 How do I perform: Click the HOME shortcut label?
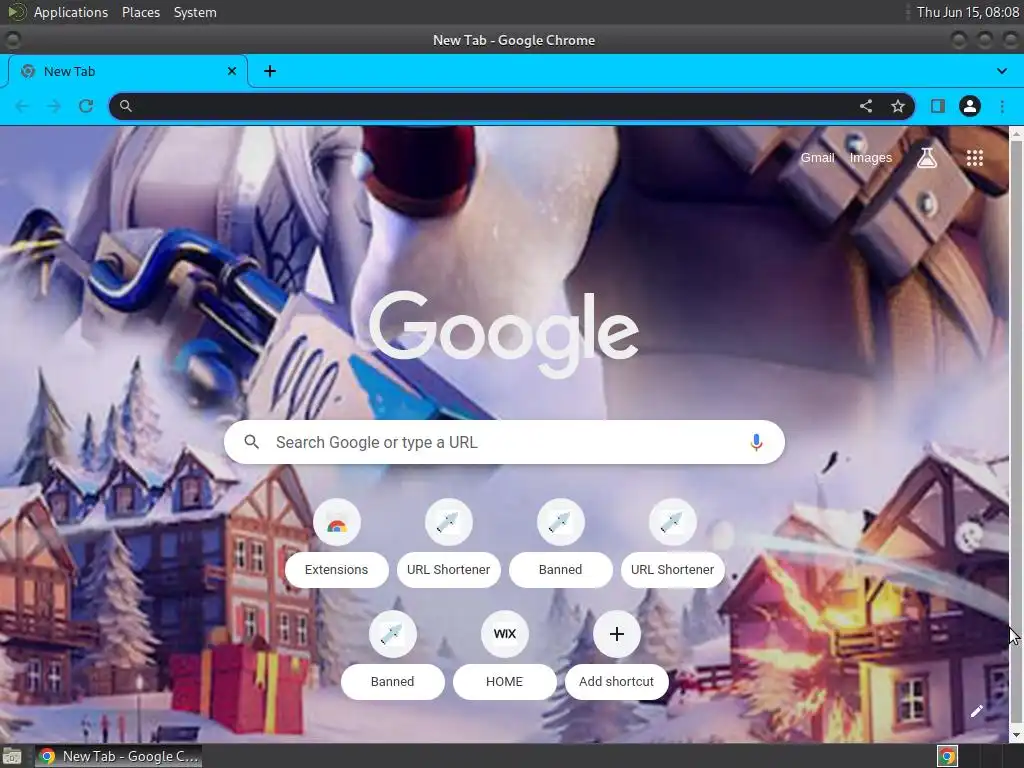coord(505,681)
